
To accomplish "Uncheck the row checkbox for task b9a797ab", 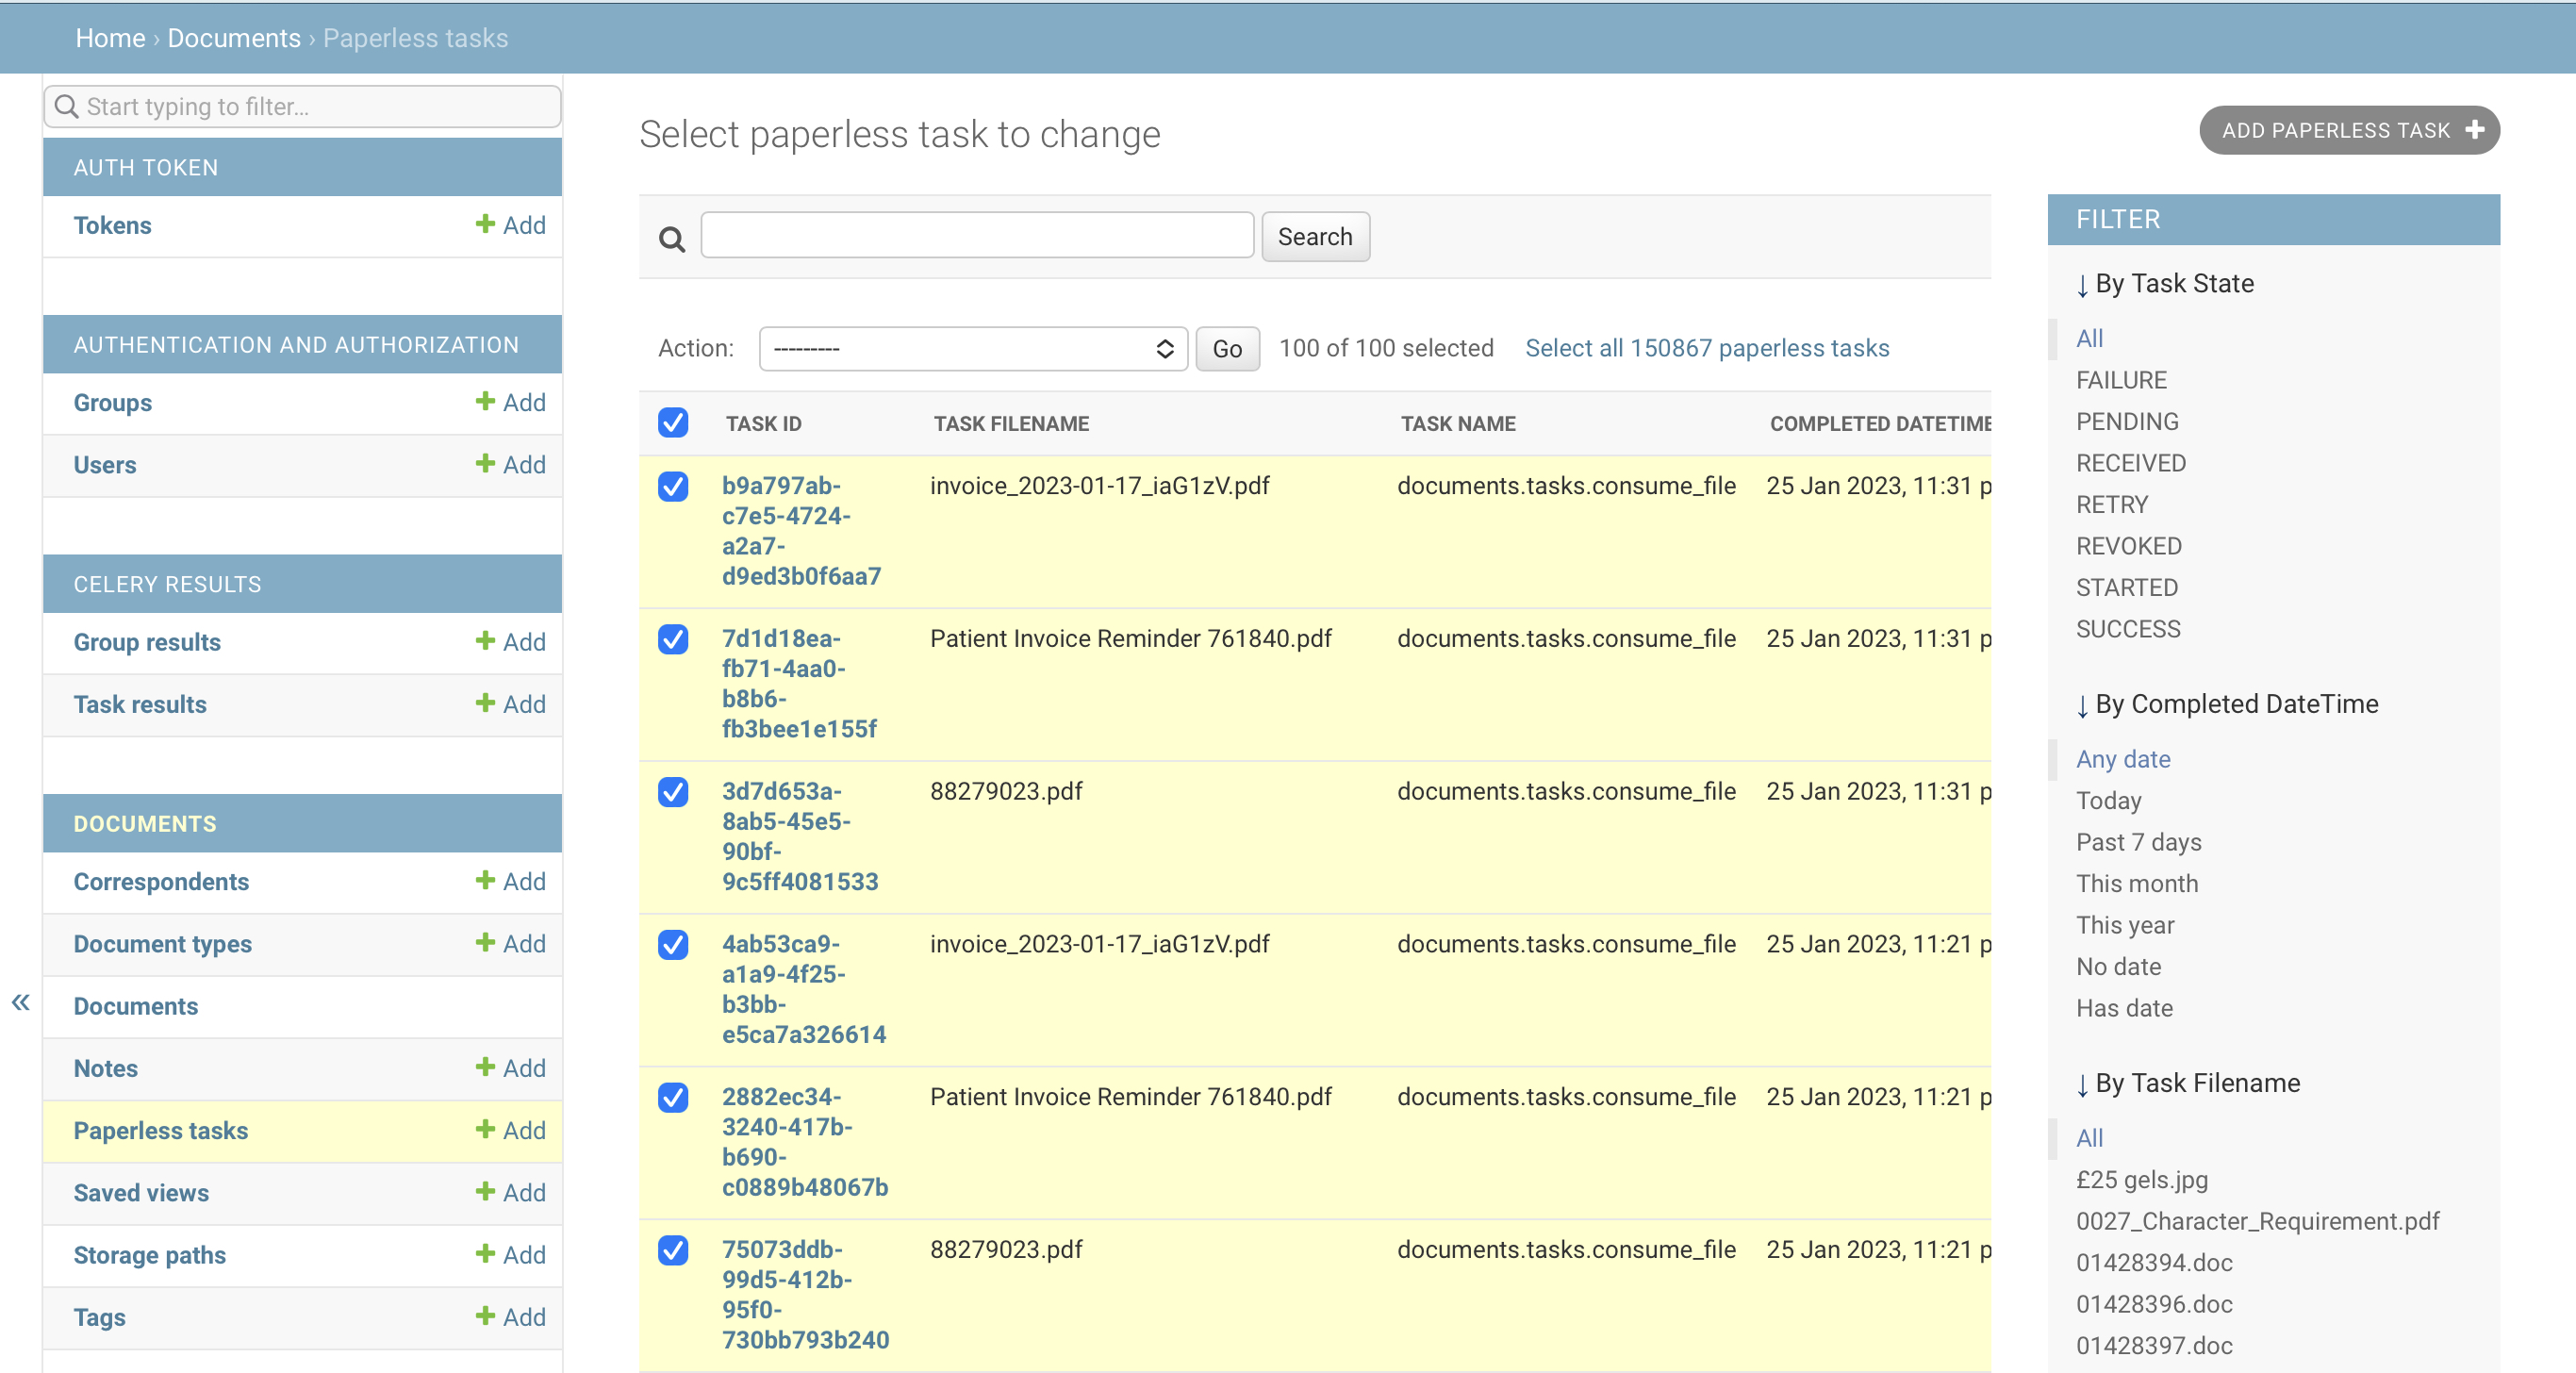I will (673, 487).
